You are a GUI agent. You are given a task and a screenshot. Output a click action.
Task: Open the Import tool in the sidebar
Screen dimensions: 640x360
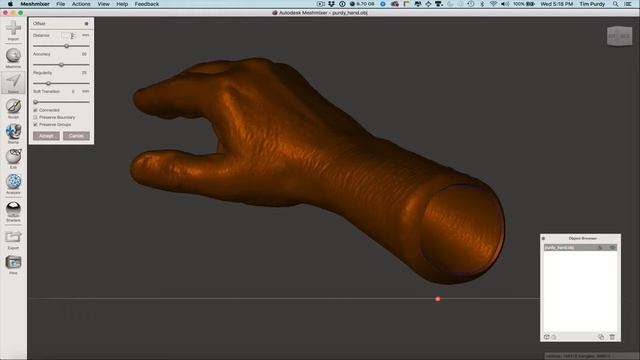[x=13, y=30]
